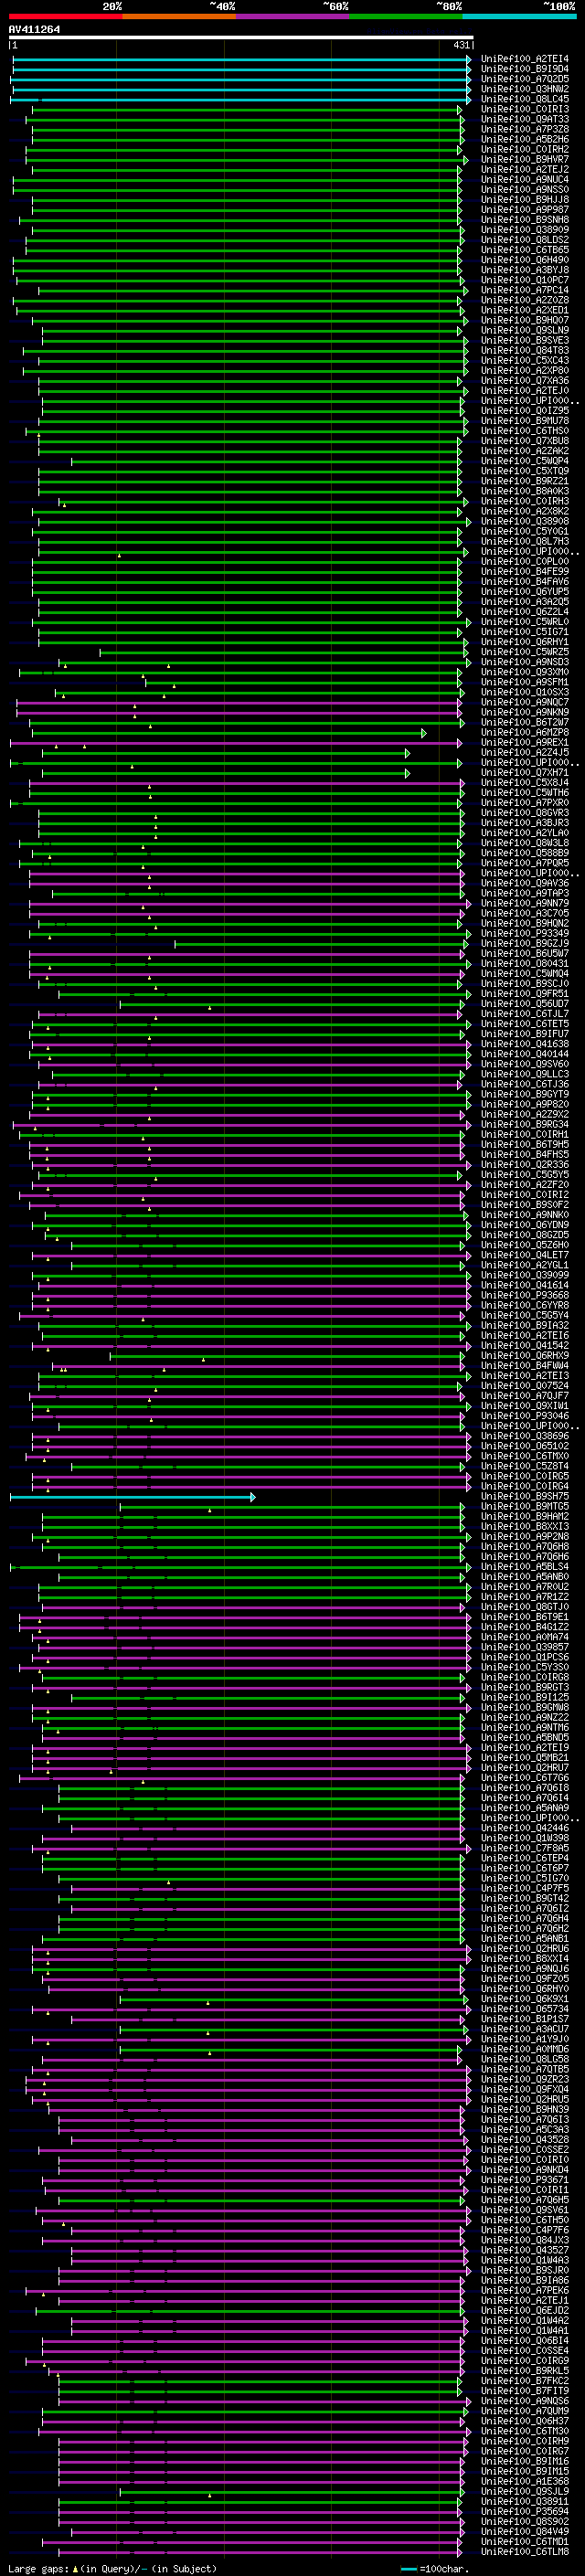Select hit label UniRef100_A9P2N8
This screenshot has height=2576, width=585.
(x=525, y=1537)
